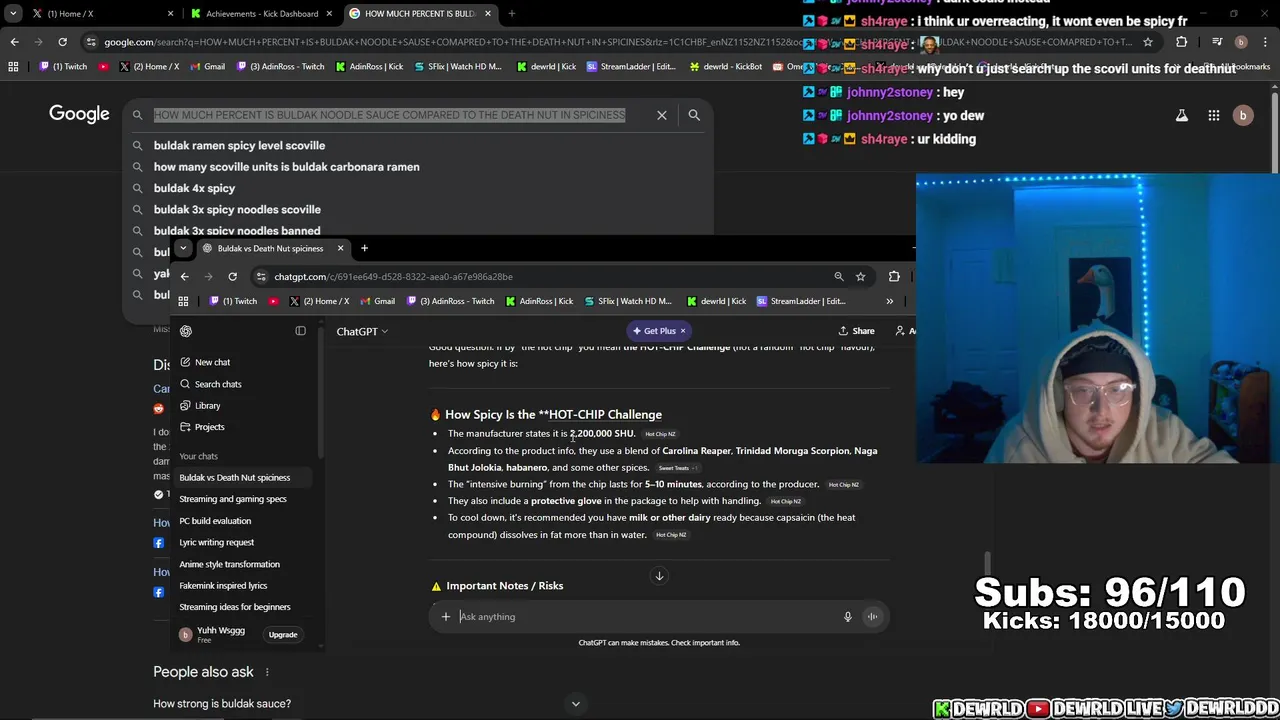This screenshot has height=720, width=1280.
Task: Open tab search dropdown in ChatGPT window
Action: pyautogui.click(x=182, y=248)
